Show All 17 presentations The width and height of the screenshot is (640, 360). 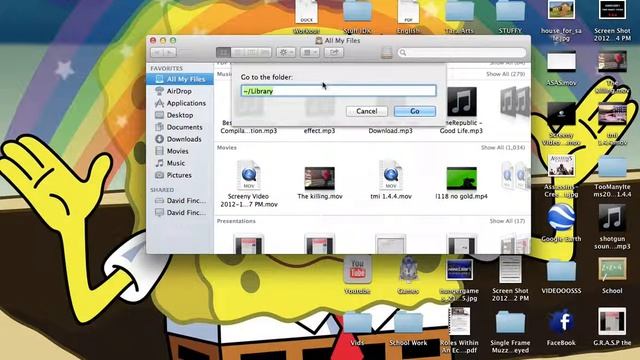(507, 221)
